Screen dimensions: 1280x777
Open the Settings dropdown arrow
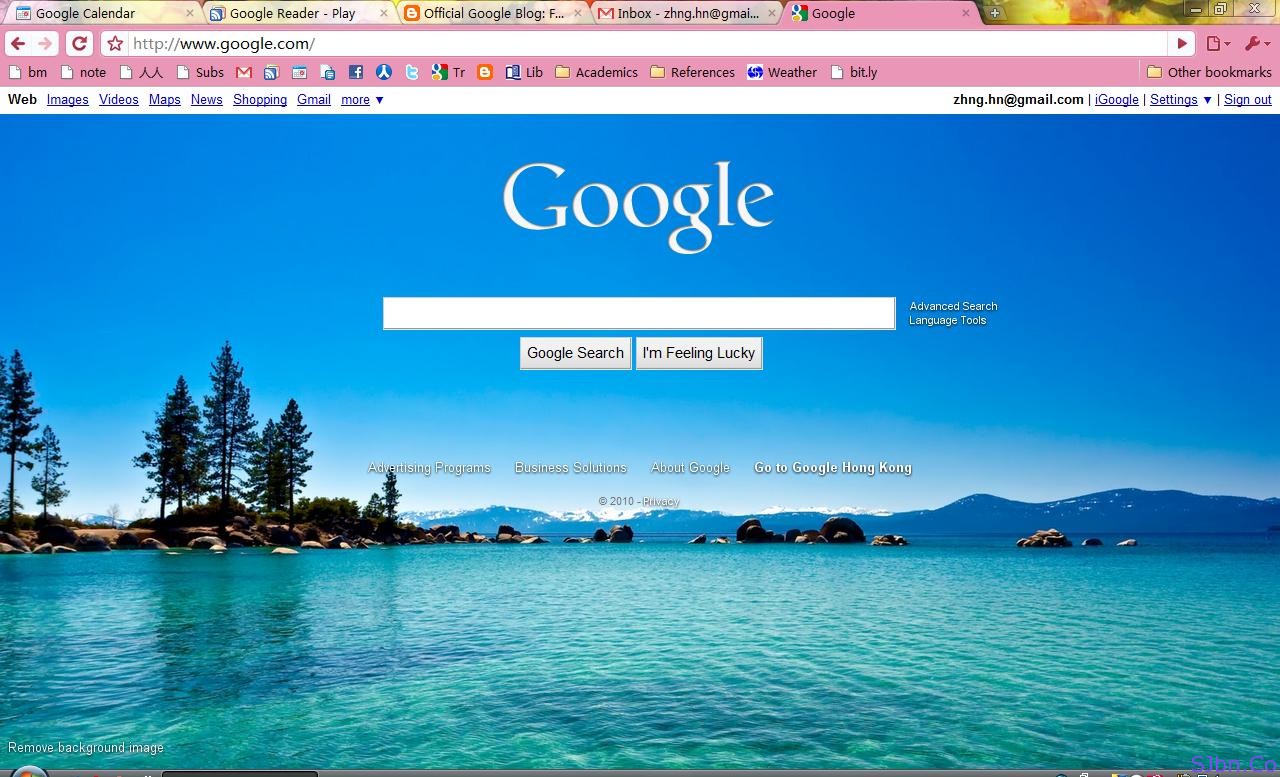coord(1207,100)
